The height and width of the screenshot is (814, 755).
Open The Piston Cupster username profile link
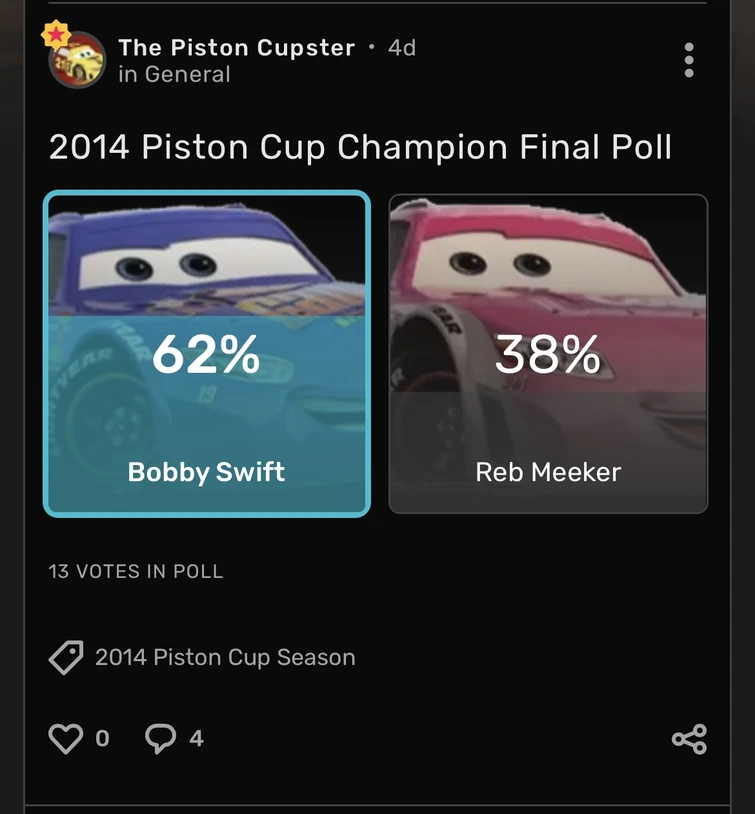[236, 48]
